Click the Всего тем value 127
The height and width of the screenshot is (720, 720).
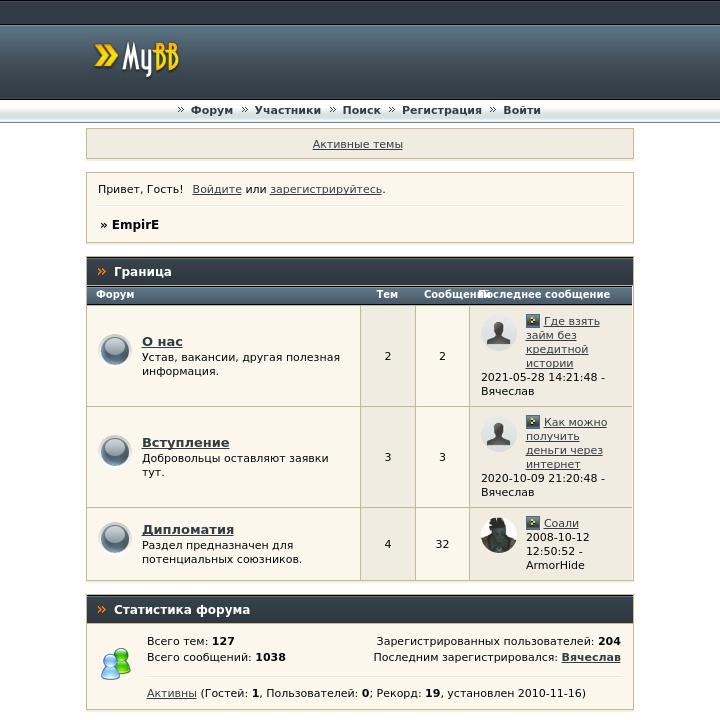(x=223, y=641)
